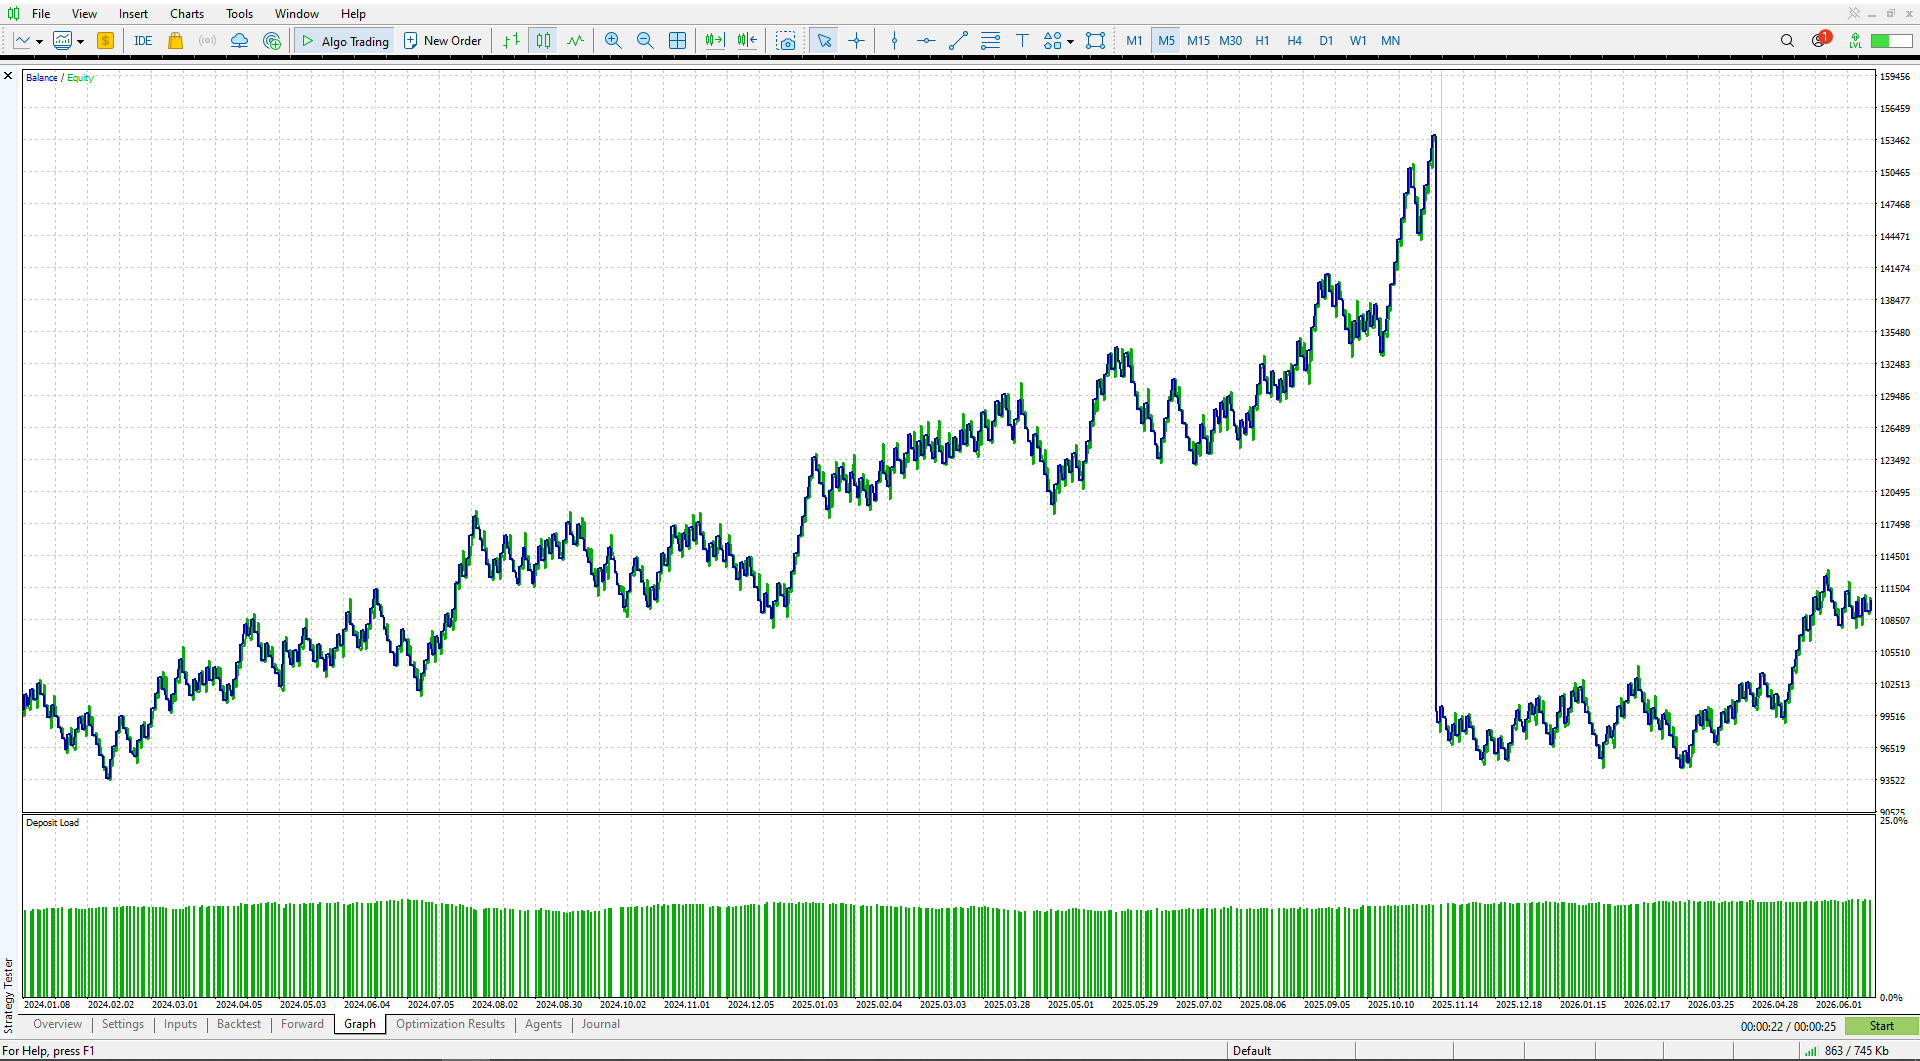
Task: Open the search magnifier icon
Action: pyautogui.click(x=1787, y=41)
